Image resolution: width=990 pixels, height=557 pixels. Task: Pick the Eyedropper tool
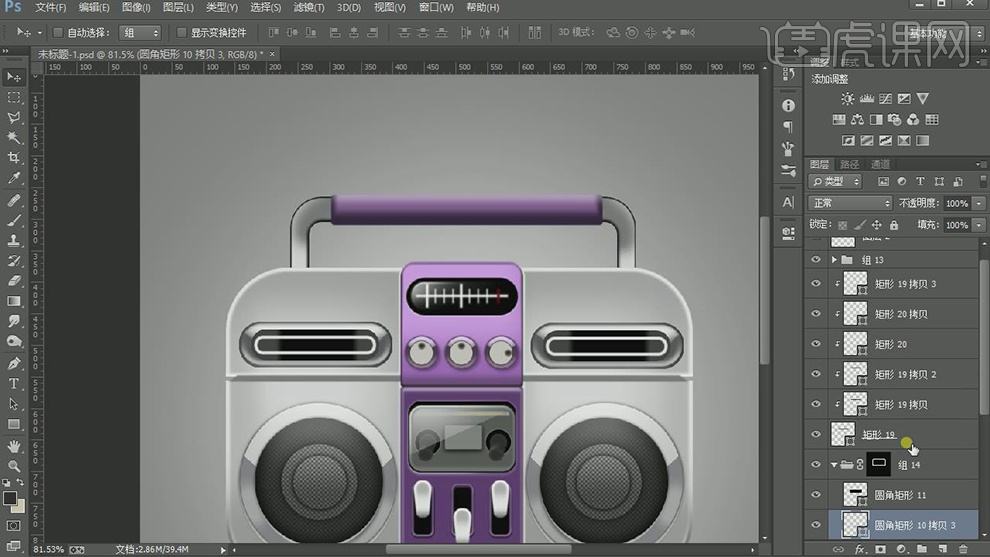click(14, 178)
